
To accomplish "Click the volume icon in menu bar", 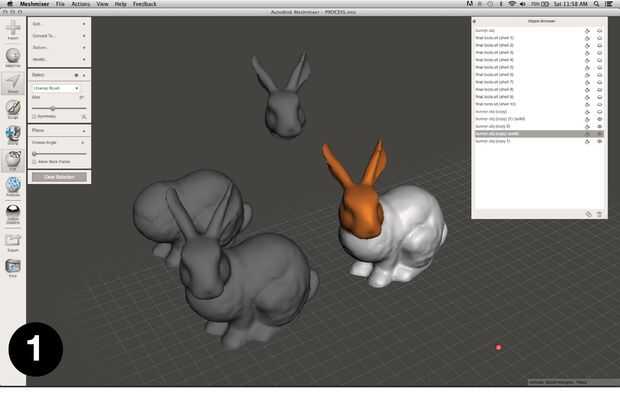I will pos(522,4).
